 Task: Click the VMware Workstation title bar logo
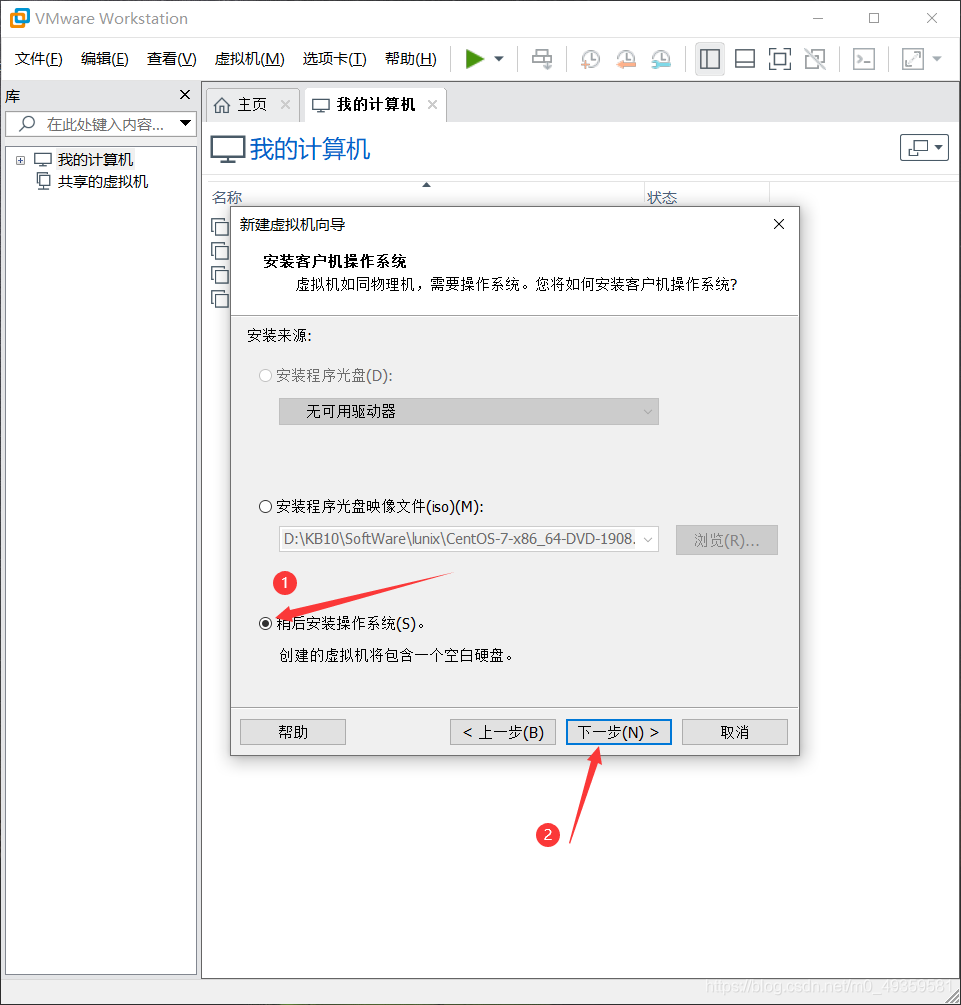[20, 18]
